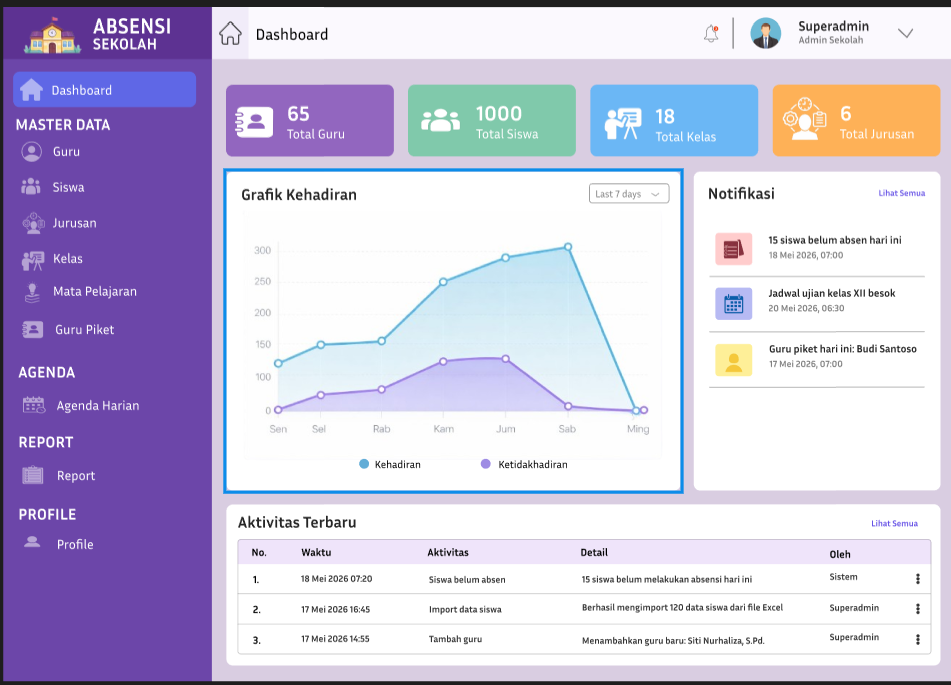Click the Sistem cell in row 1

point(844,576)
